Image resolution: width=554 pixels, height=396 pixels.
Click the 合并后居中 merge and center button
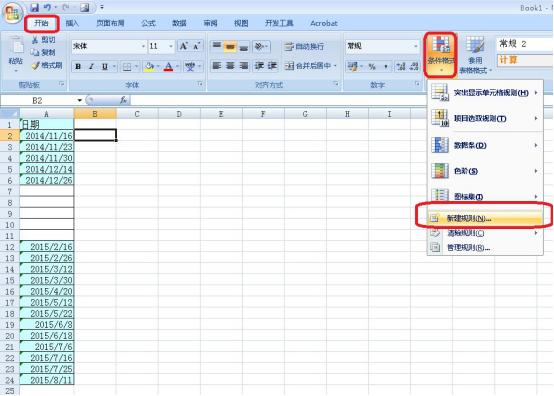[x=311, y=66]
